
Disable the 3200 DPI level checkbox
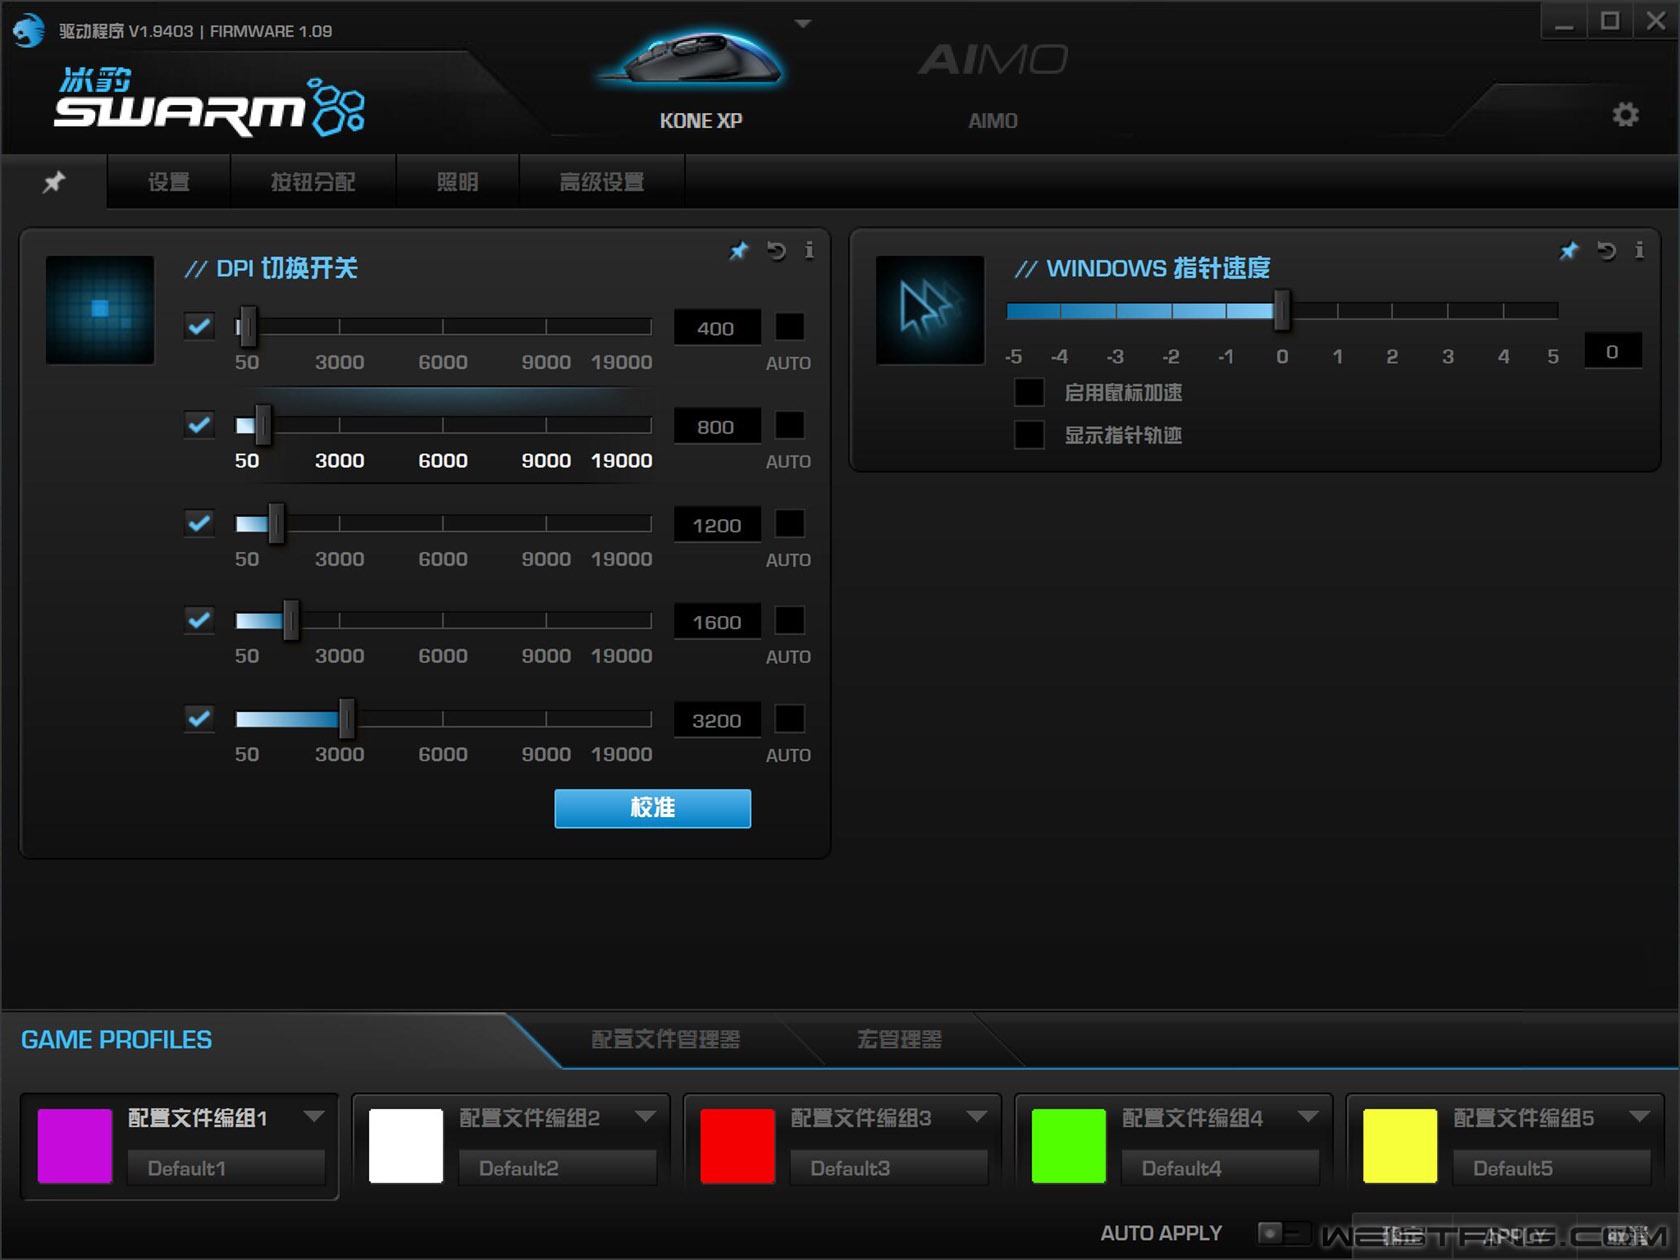coord(199,718)
